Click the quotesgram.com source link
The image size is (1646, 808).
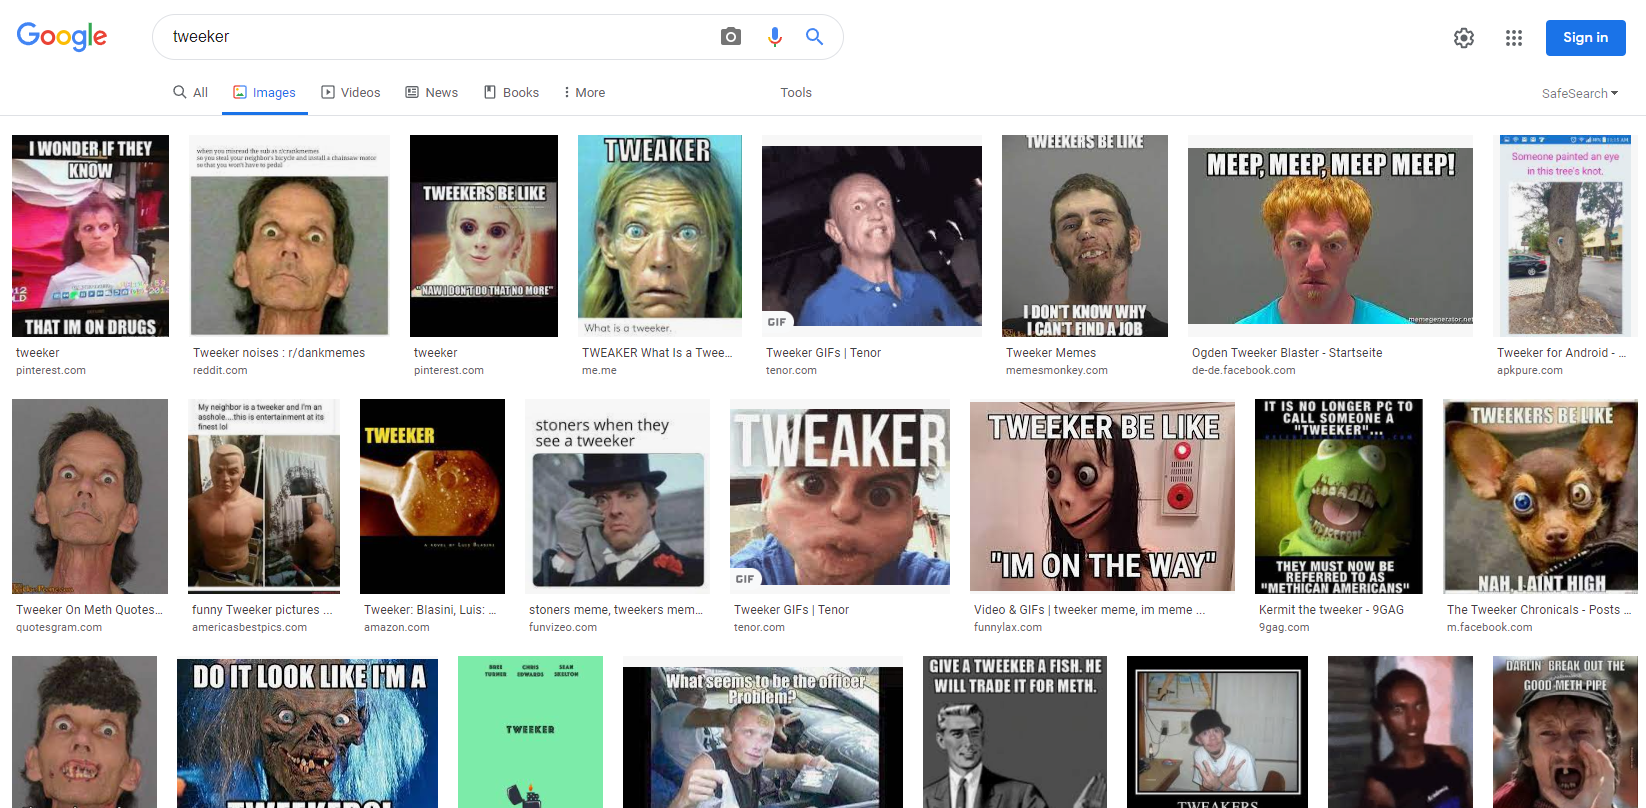(x=59, y=627)
